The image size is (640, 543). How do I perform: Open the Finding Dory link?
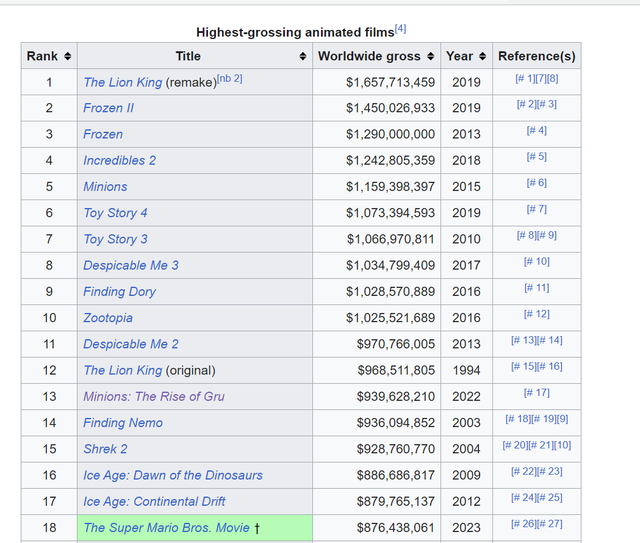120,292
